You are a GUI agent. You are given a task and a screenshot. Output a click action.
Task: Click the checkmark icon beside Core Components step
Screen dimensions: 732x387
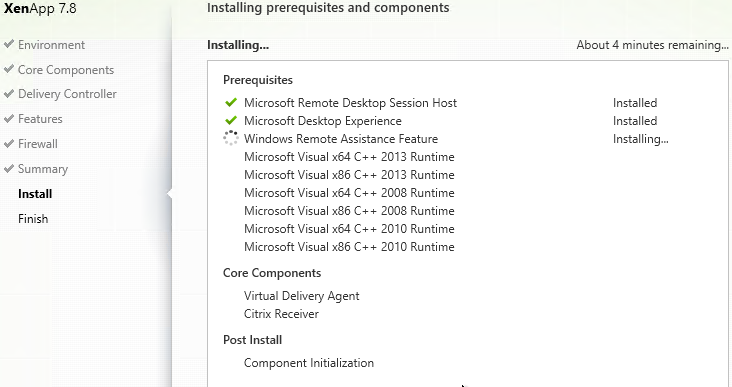[x=8, y=69]
